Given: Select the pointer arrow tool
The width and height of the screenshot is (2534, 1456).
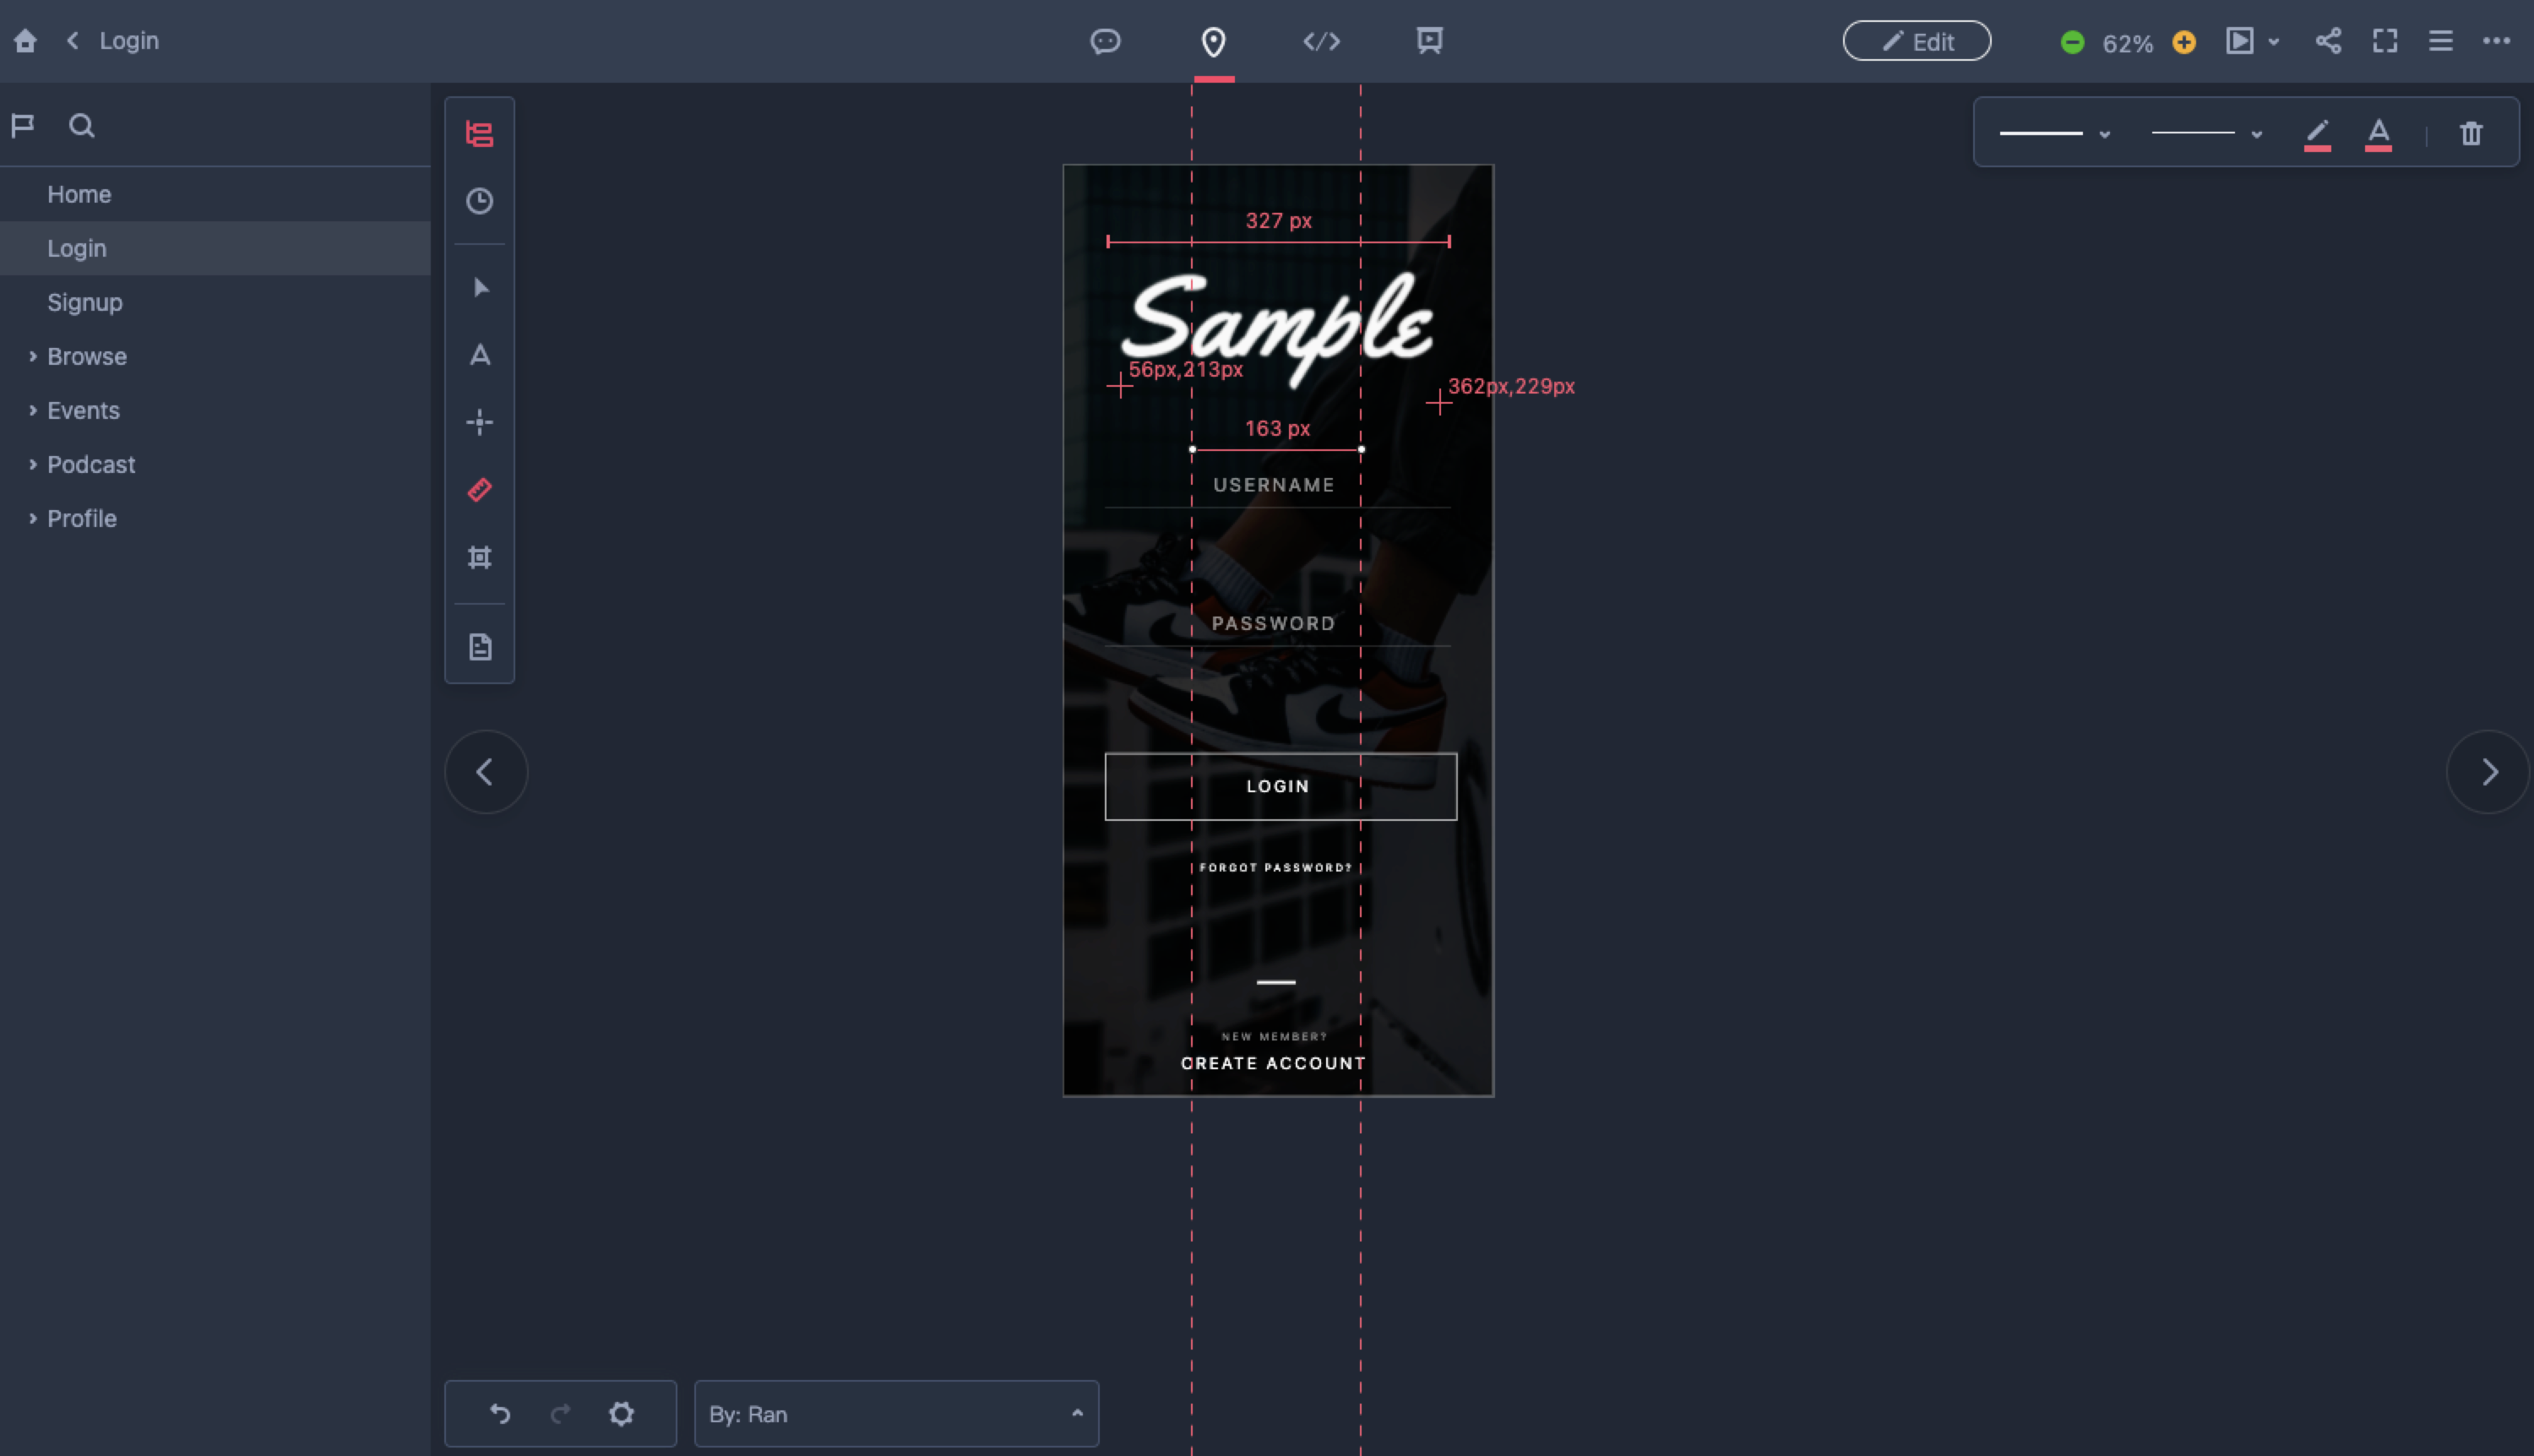Looking at the screenshot, I should pyautogui.click(x=480, y=288).
